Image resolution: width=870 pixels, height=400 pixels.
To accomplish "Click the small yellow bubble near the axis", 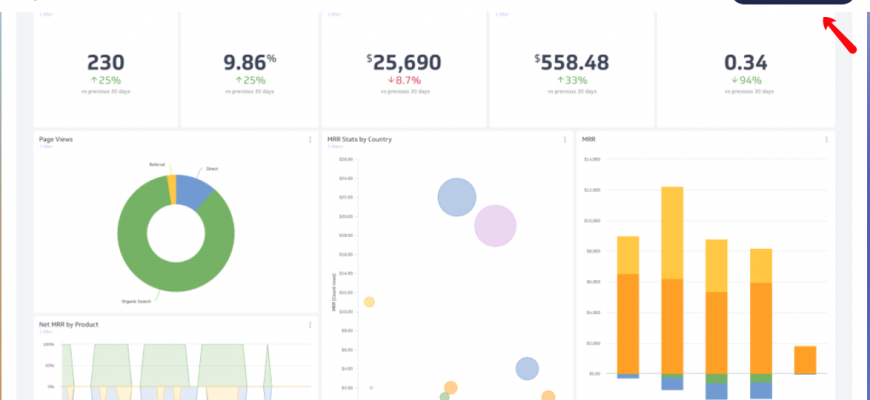I will tap(369, 302).
